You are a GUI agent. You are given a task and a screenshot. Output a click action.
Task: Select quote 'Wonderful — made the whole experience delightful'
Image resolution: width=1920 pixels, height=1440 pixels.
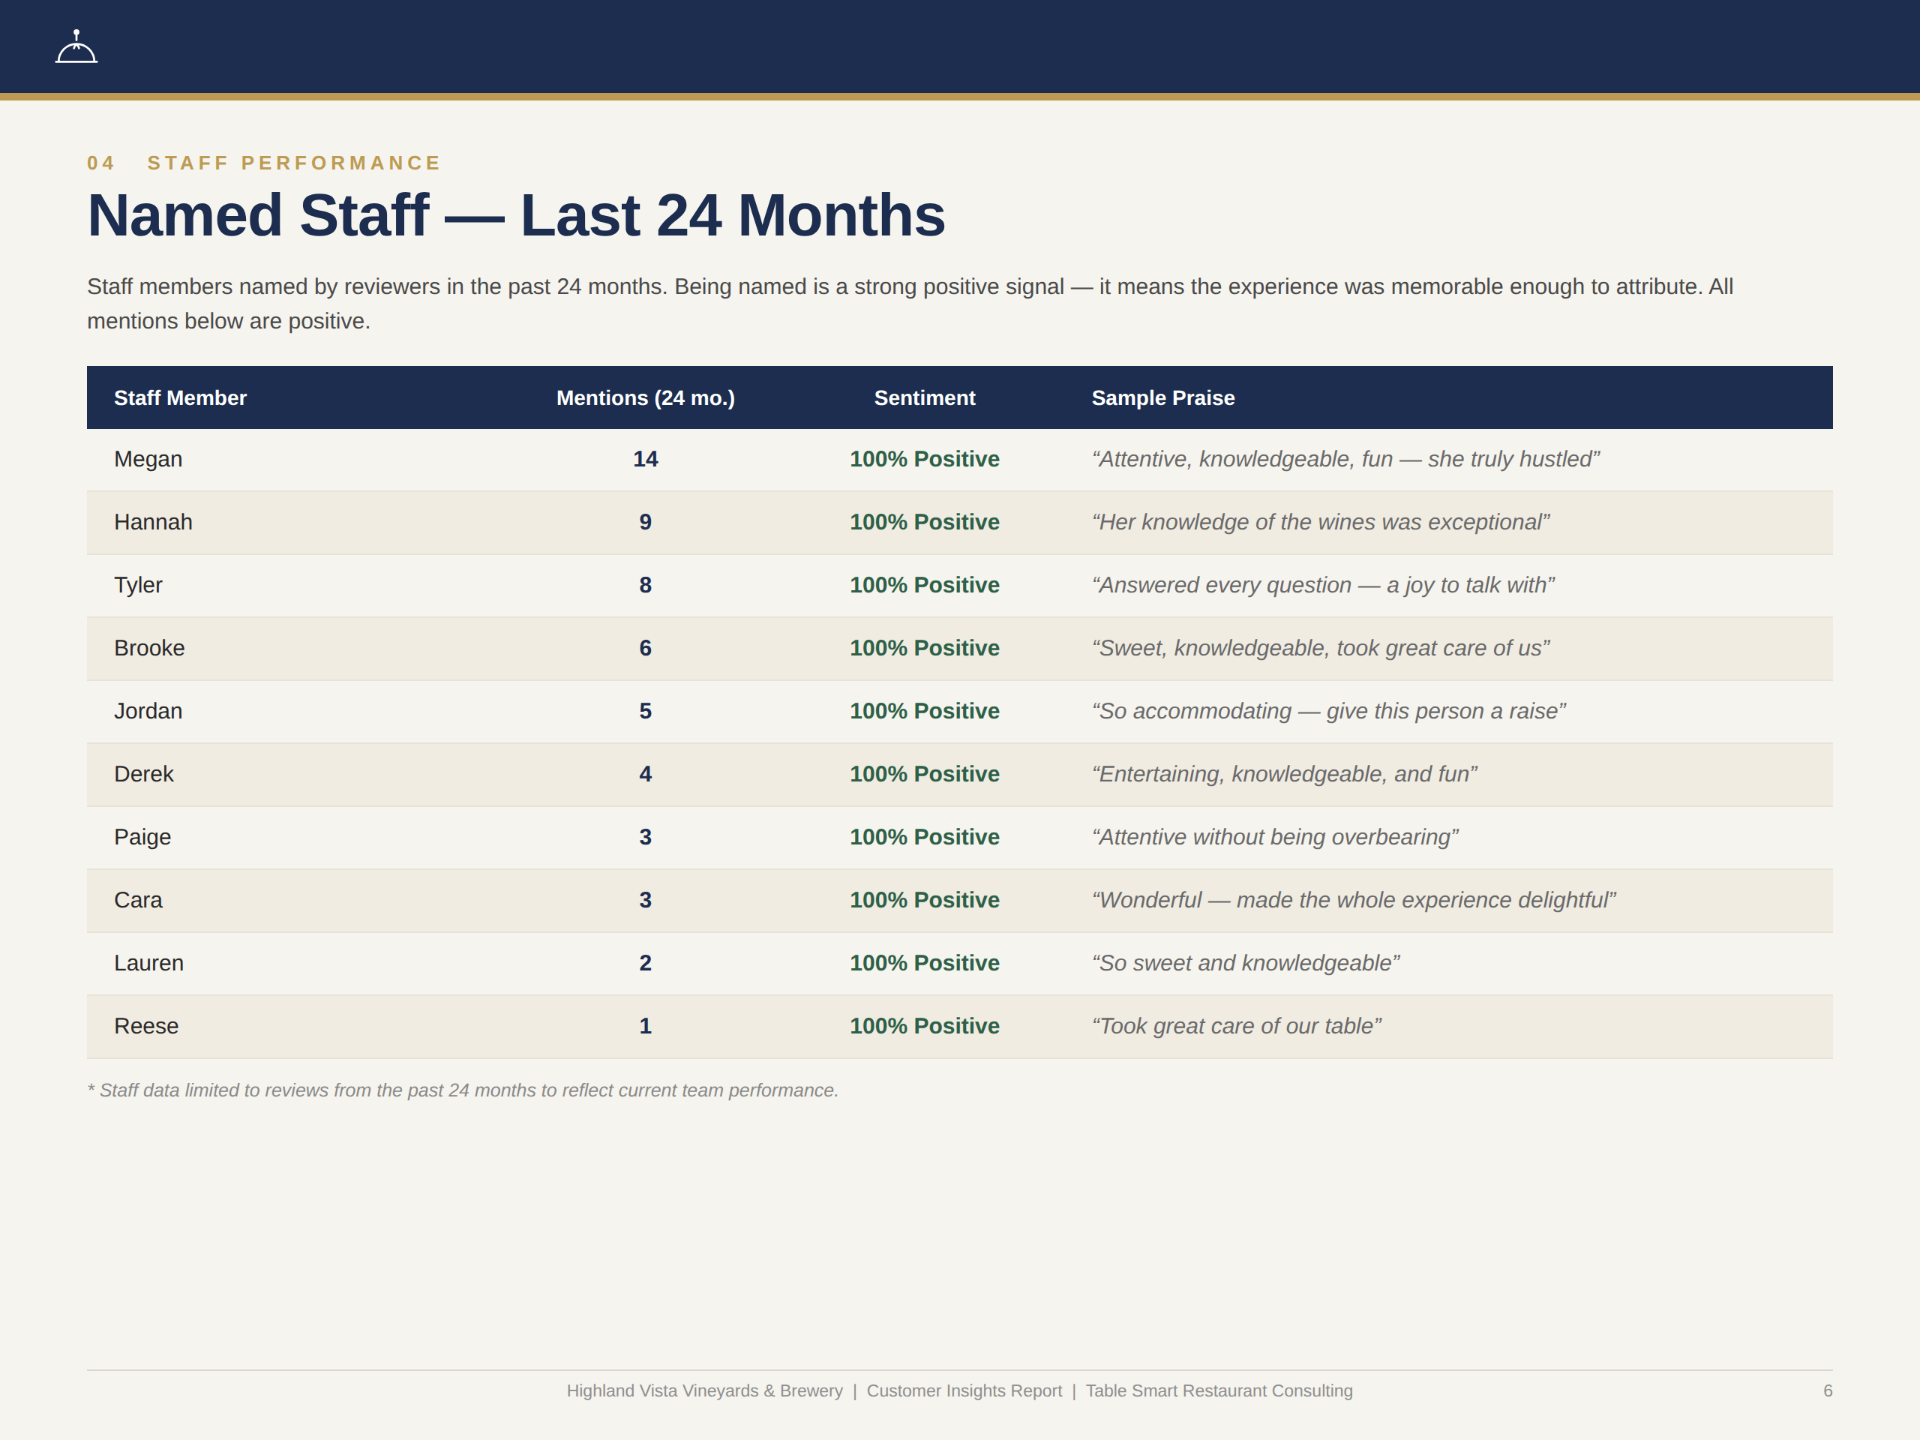(1354, 900)
